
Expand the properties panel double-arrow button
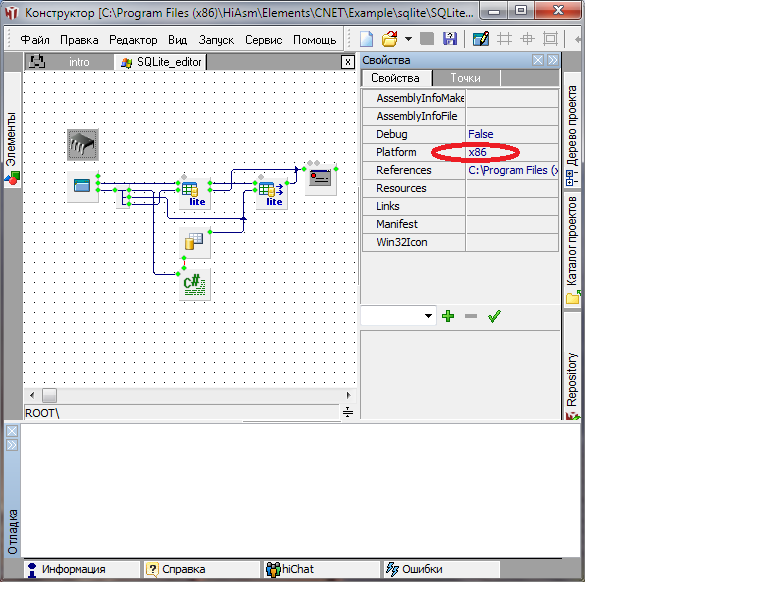552,61
